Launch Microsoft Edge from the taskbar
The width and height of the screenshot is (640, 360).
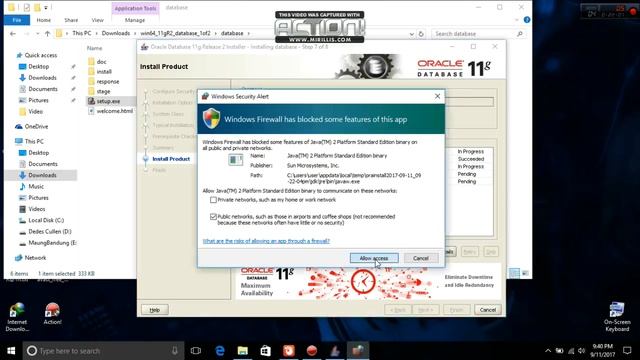pos(220,351)
